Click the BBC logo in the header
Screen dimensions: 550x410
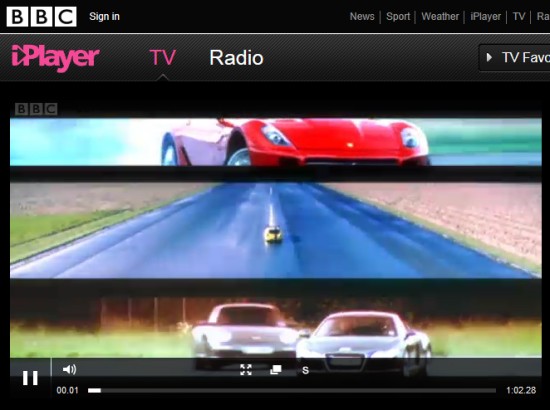pos(41,16)
